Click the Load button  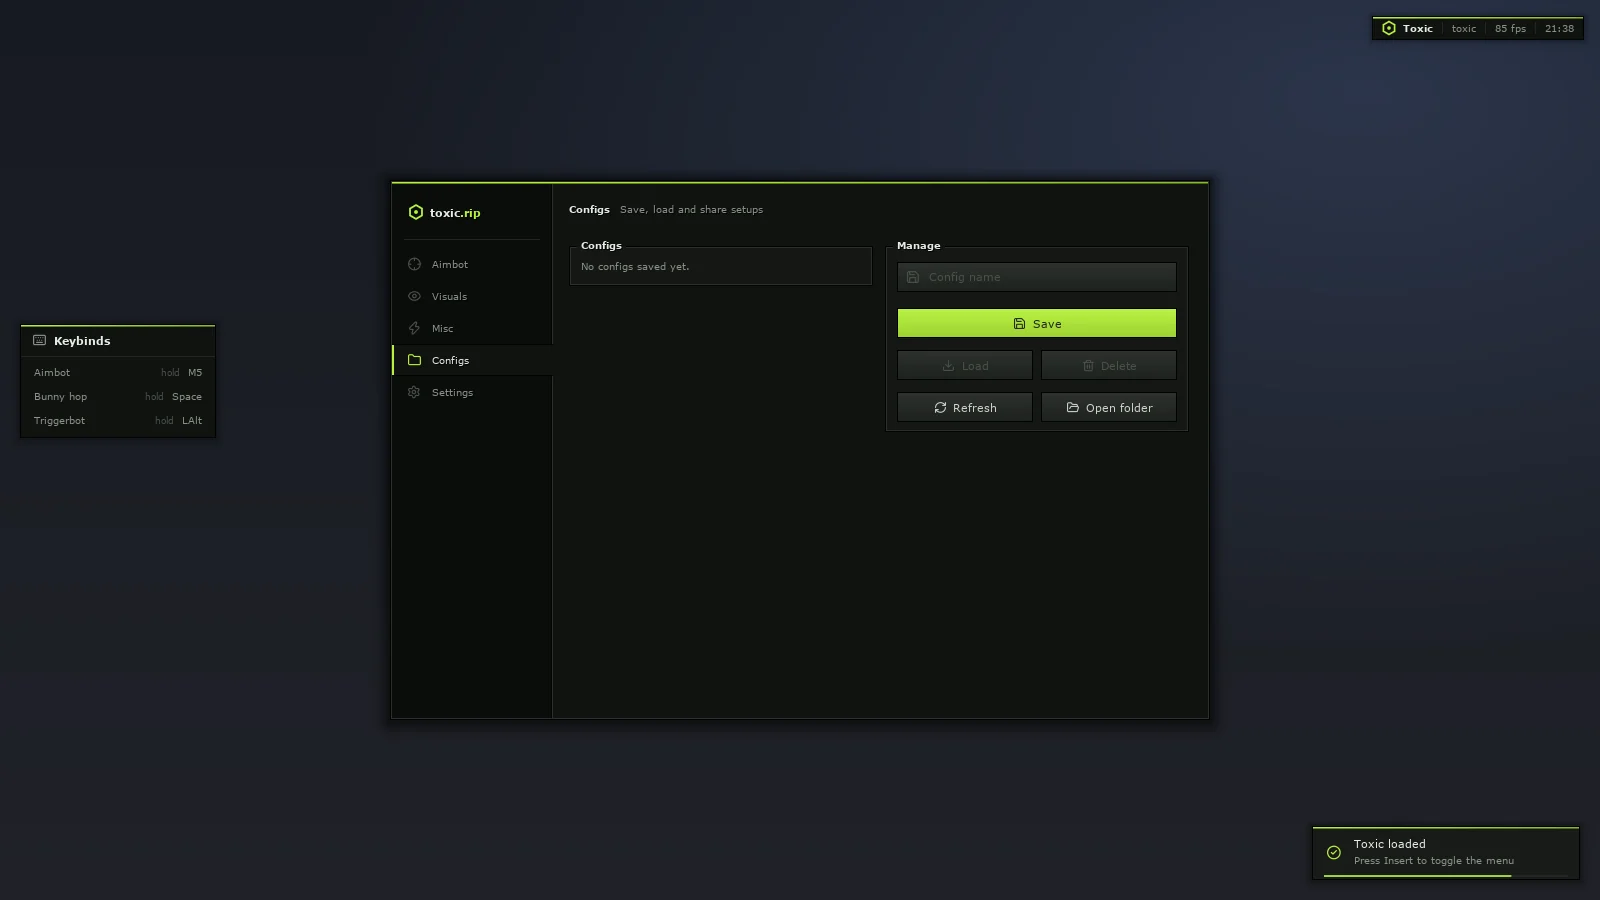[965, 365]
